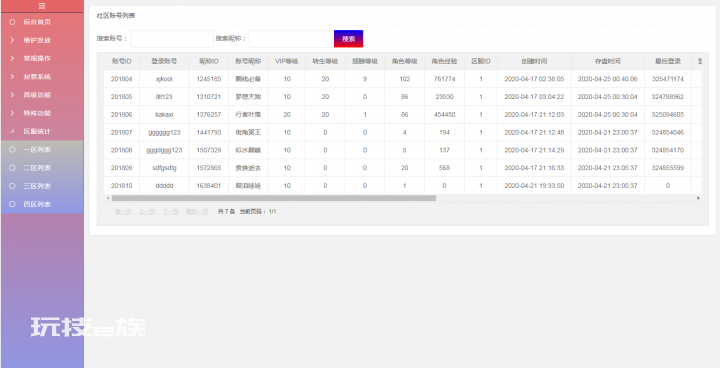
Task: Click login account gggggg123
Action: tap(164, 132)
